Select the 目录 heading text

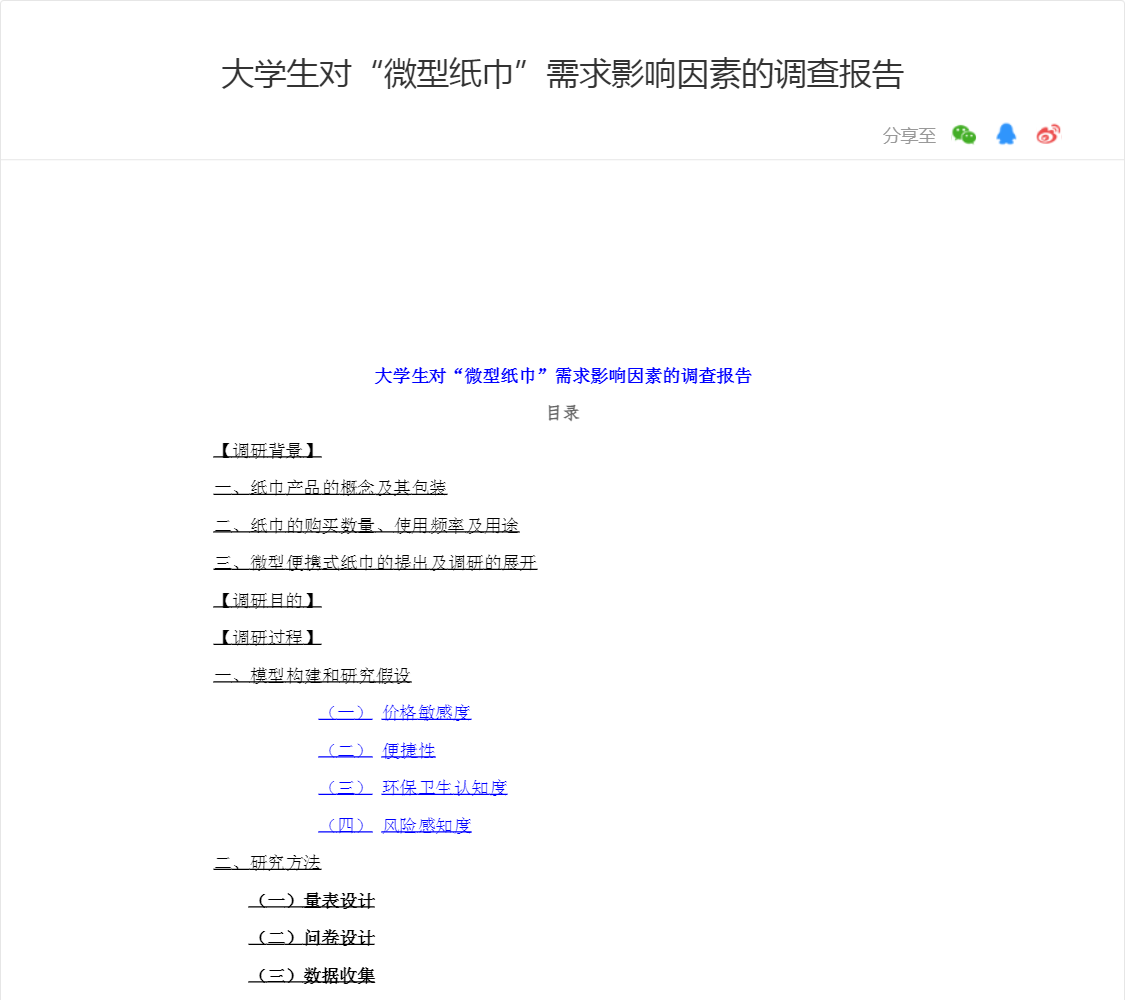click(x=562, y=413)
